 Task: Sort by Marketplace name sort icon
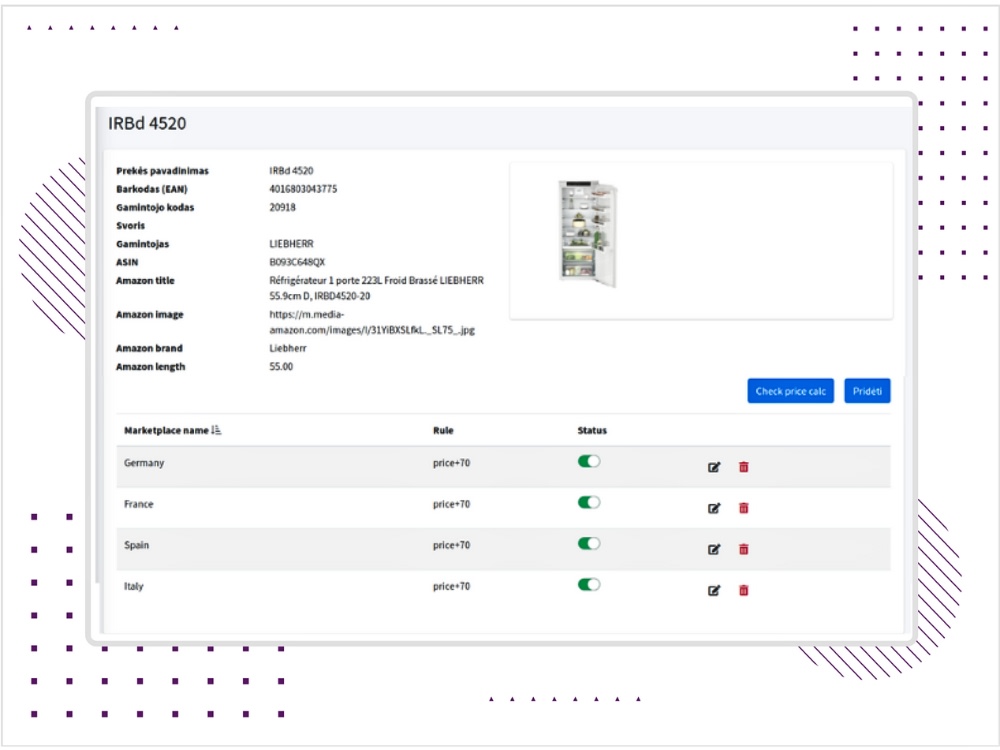pos(216,430)
